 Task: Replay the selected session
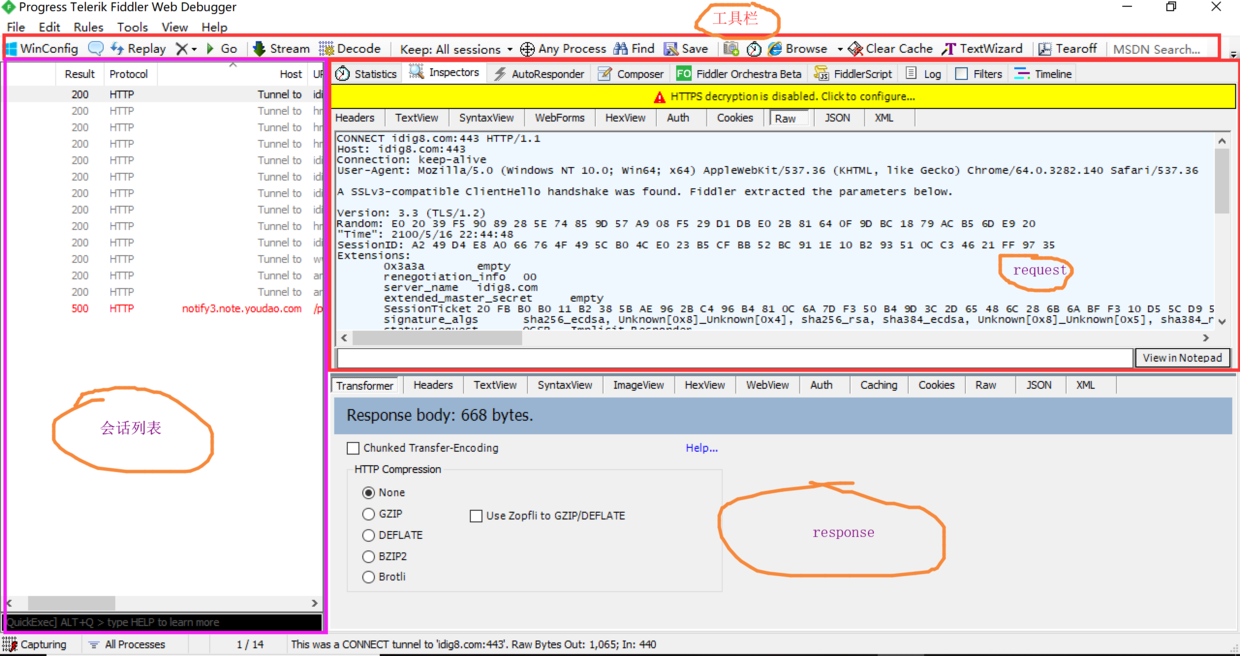coord(138,48)
